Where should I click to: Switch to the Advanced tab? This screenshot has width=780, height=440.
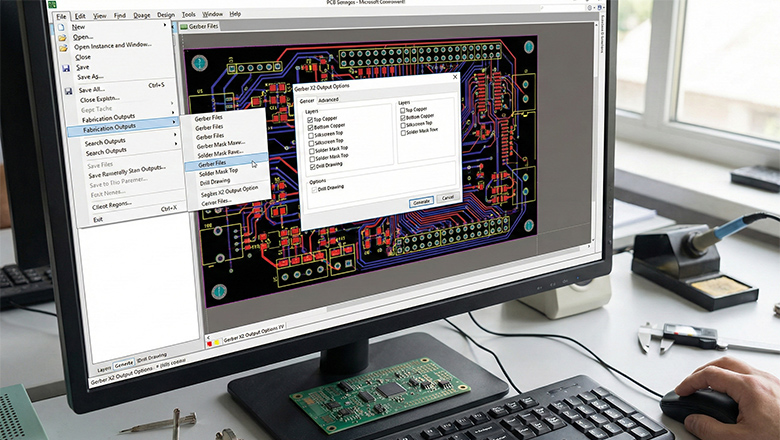329,100
